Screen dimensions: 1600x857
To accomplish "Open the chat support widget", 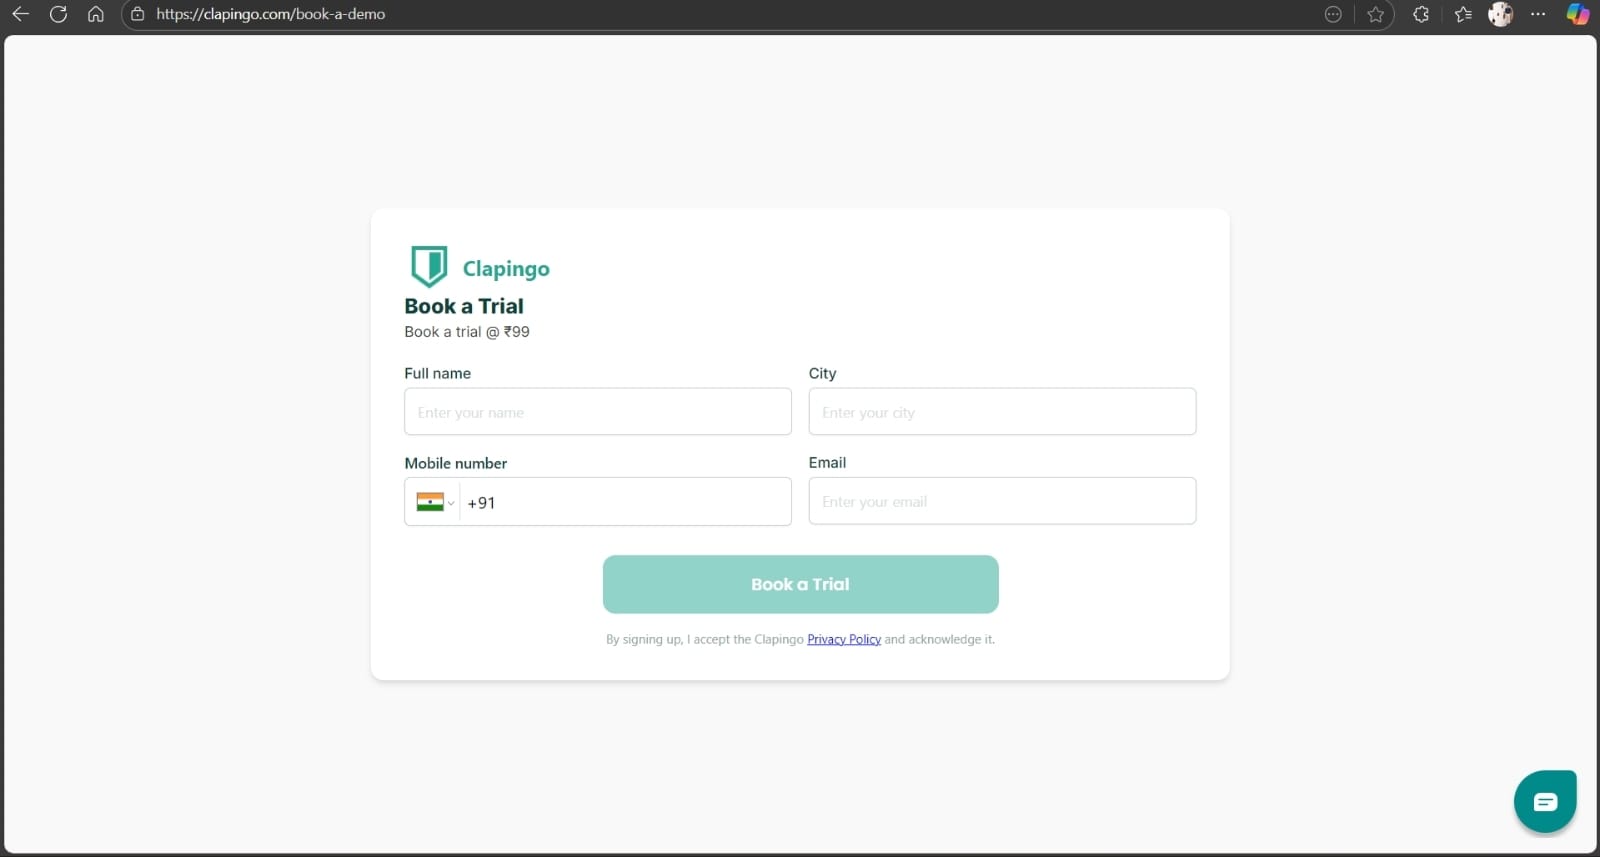I will (1545, 801).
